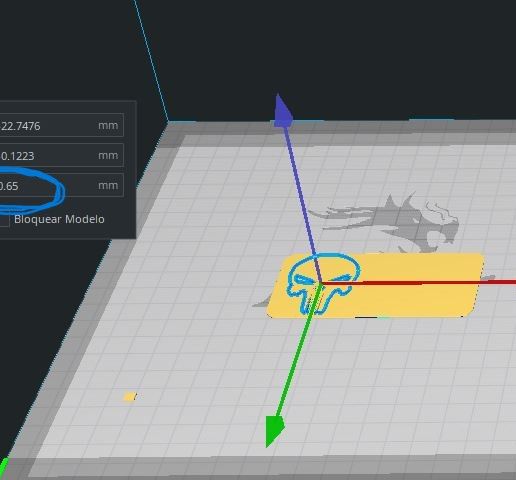
Task: Enable the Bloquear Modelo checkbox
Action: click(x=4, y=220)
